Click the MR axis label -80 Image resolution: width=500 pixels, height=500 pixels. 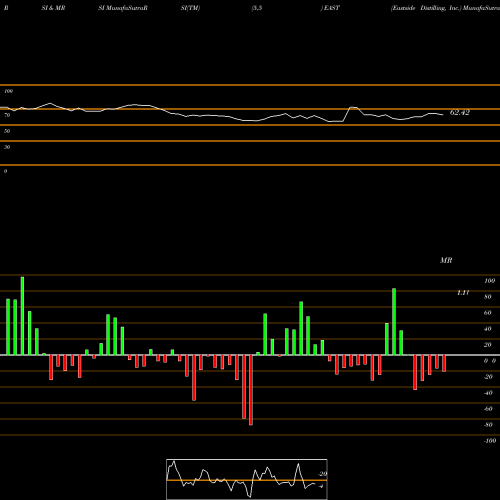(x=488, y=425)
